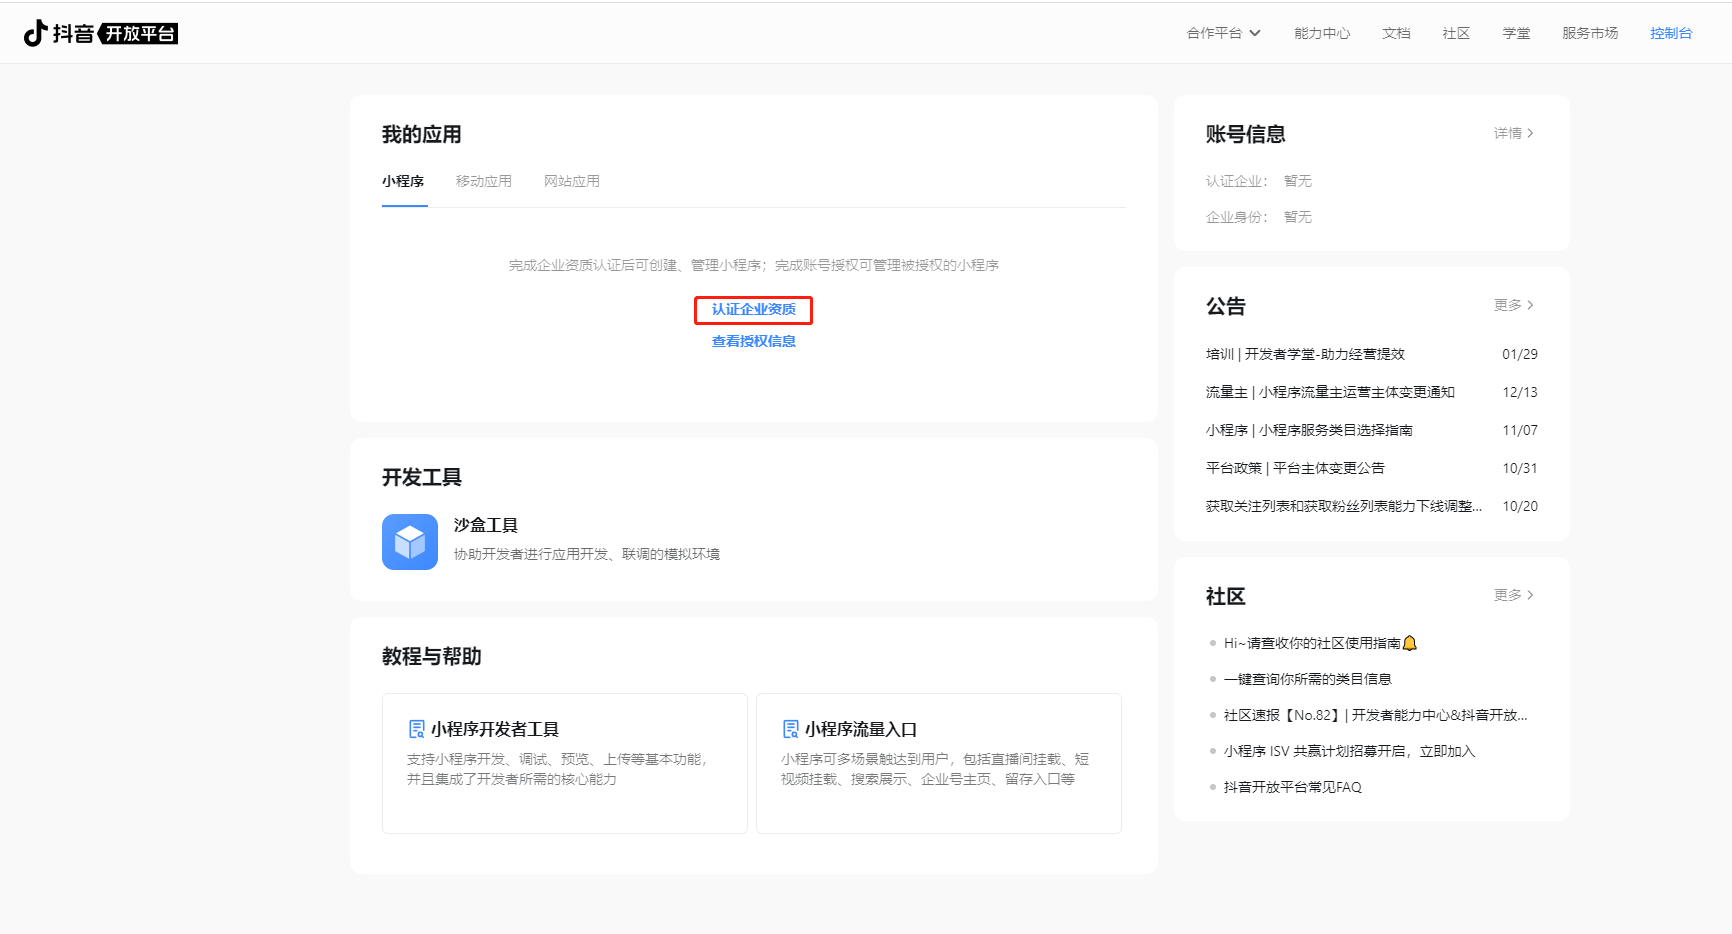
Task: Click sandbox description 协助开发者进行应用开发
Action: click(x=587, y=554)
